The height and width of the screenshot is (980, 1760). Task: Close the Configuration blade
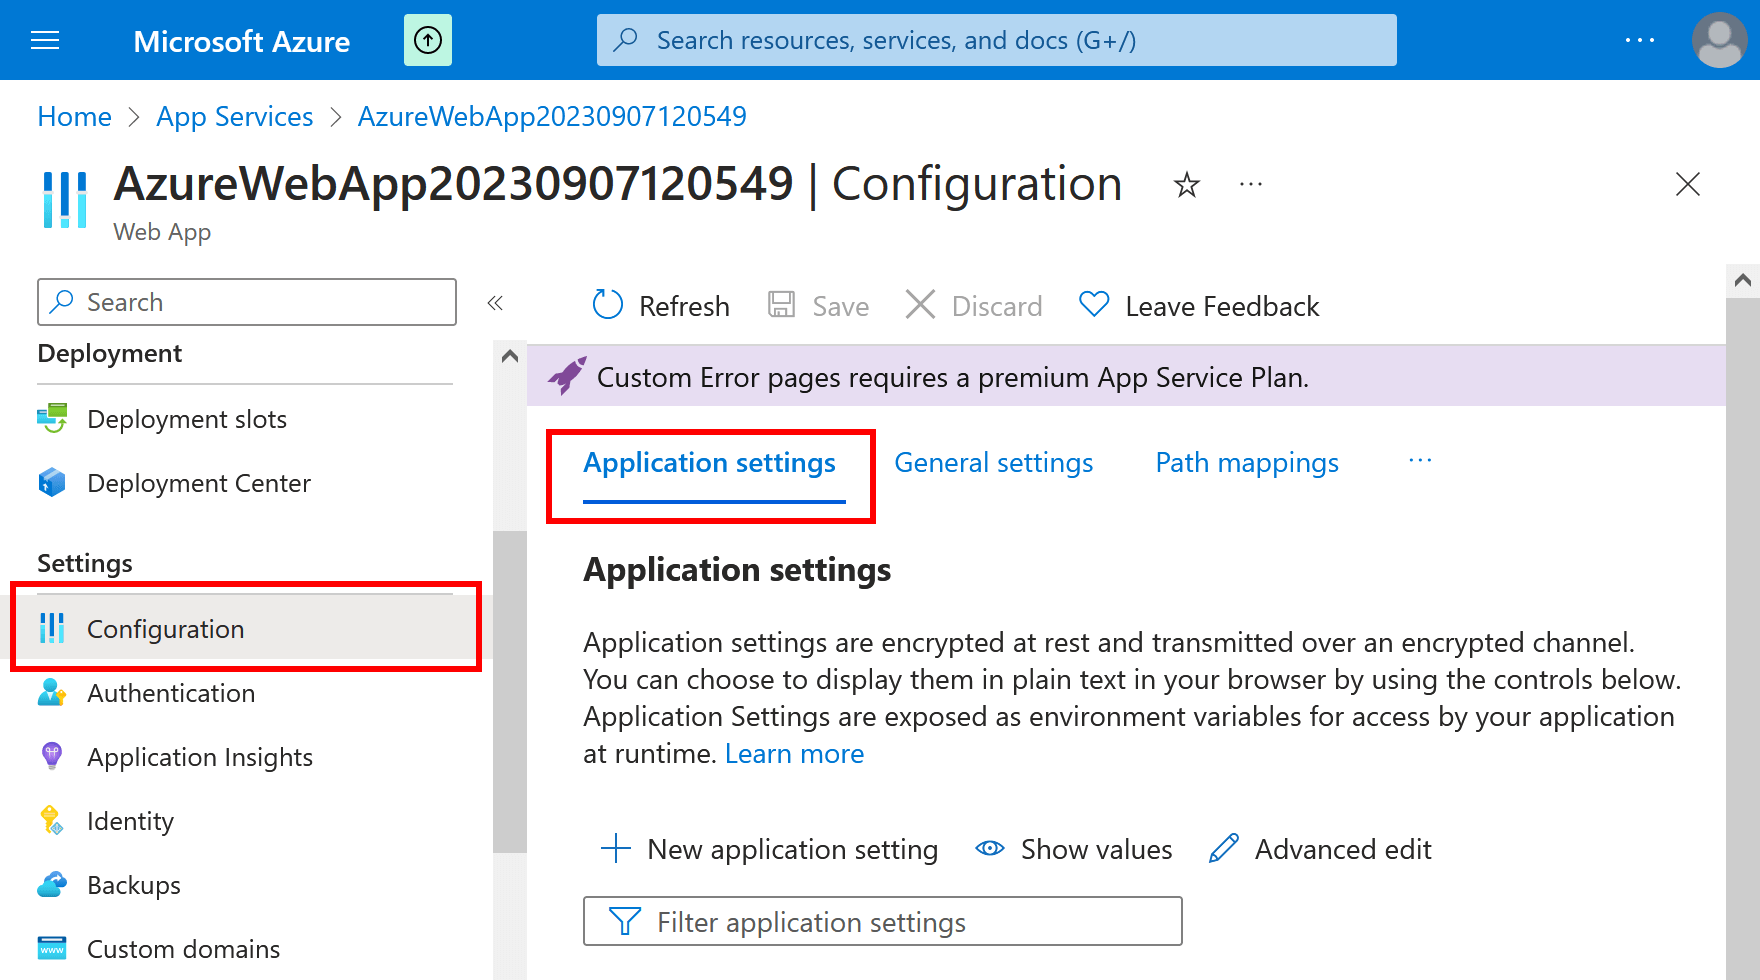pyautogui.click(x=1688, y=184)
